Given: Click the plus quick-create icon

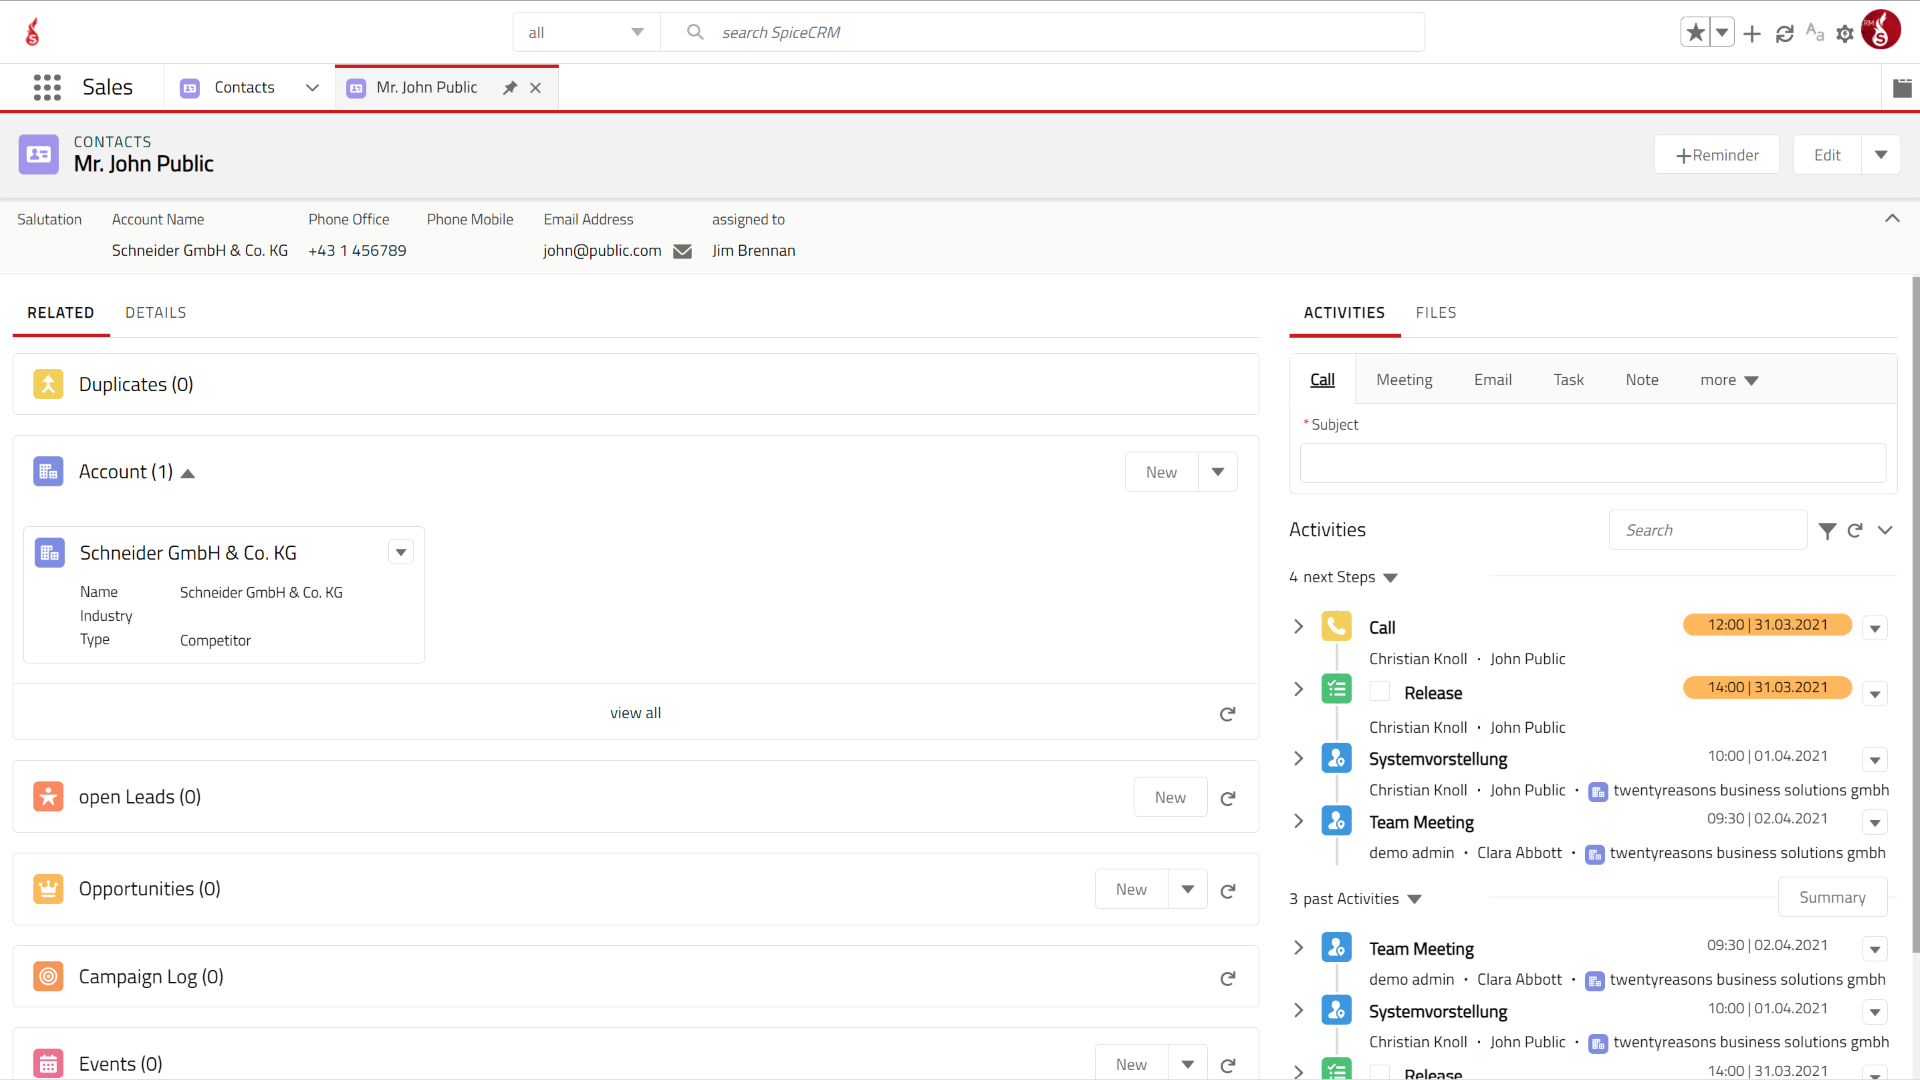Looking at the screenshot, I should (1752, 34).
